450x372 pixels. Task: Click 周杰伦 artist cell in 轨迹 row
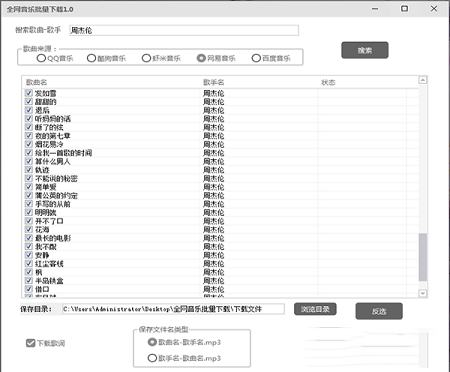pos(214,170)
